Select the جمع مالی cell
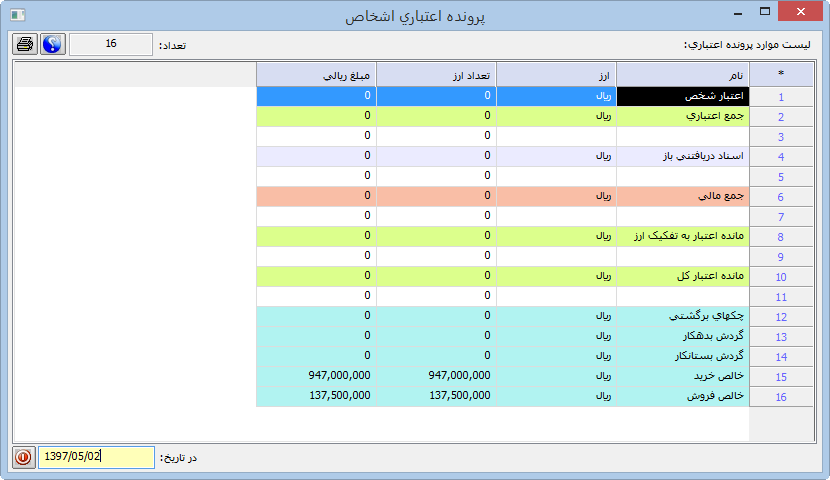 coord(683,196)
